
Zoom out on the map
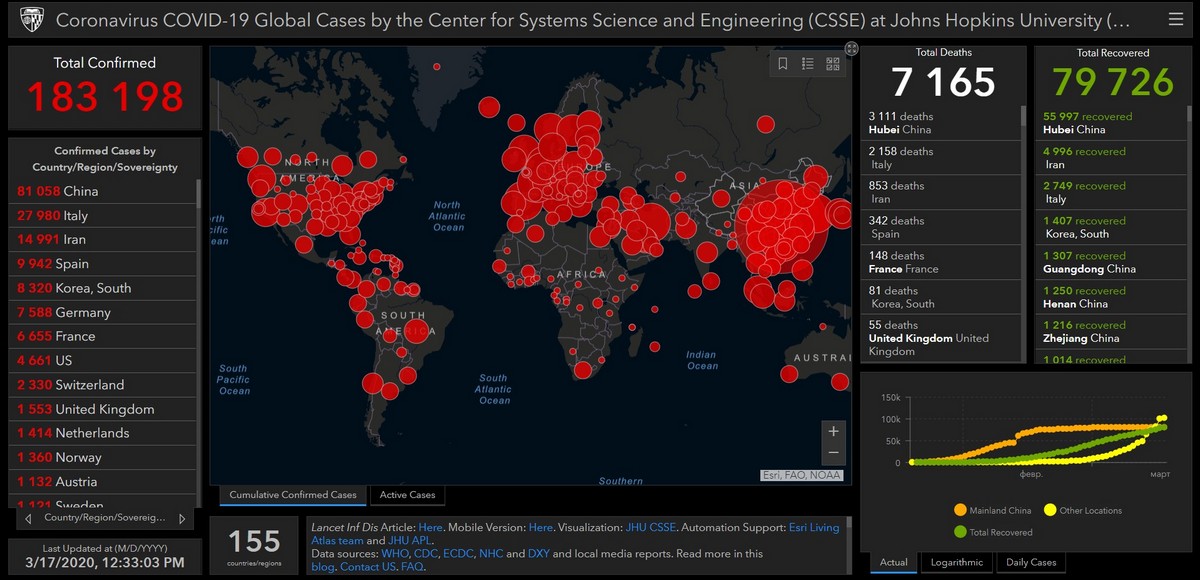[832, 455]
